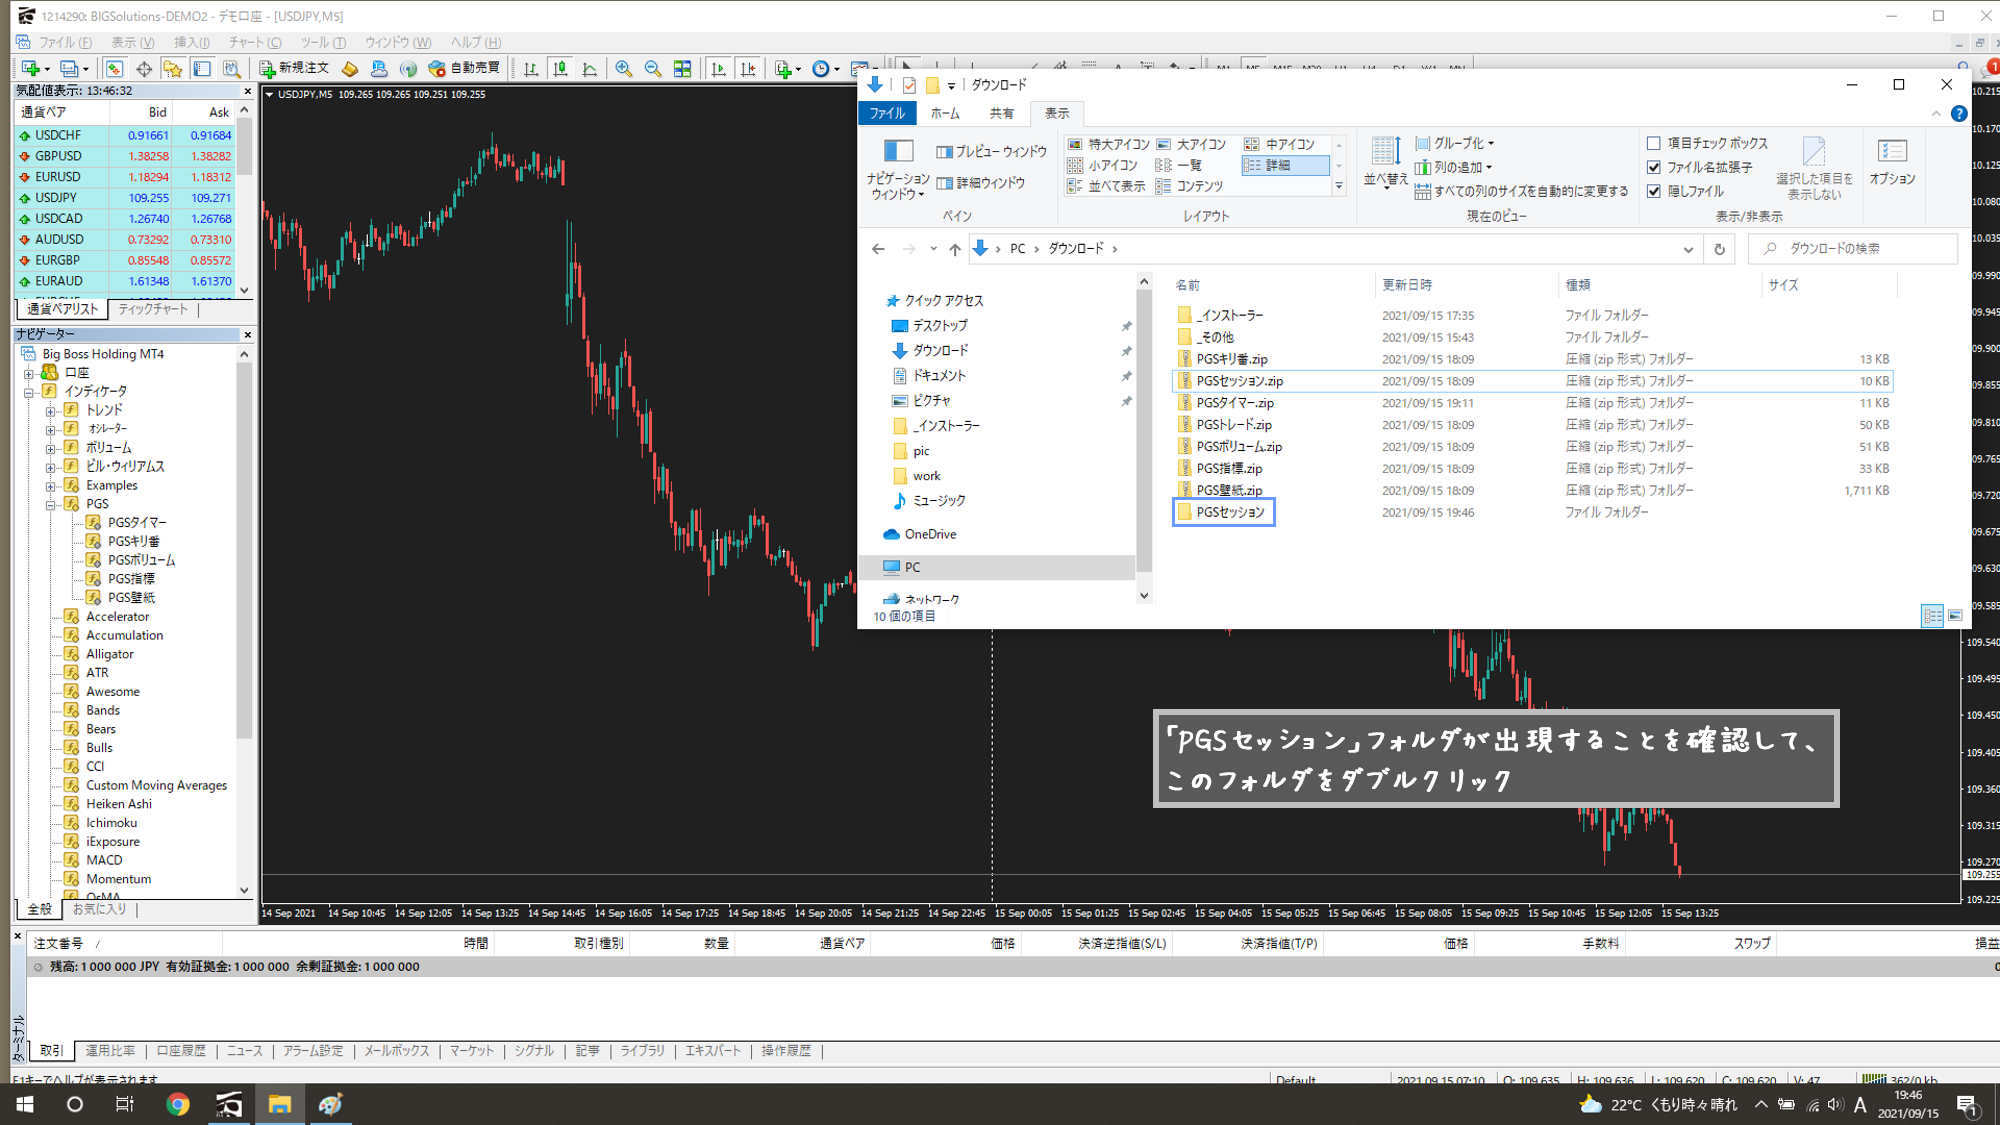Click the zoom in magnifier icon
Image resolution: width=2000 pixels, height=1125 pixels.
click(624, 68)
